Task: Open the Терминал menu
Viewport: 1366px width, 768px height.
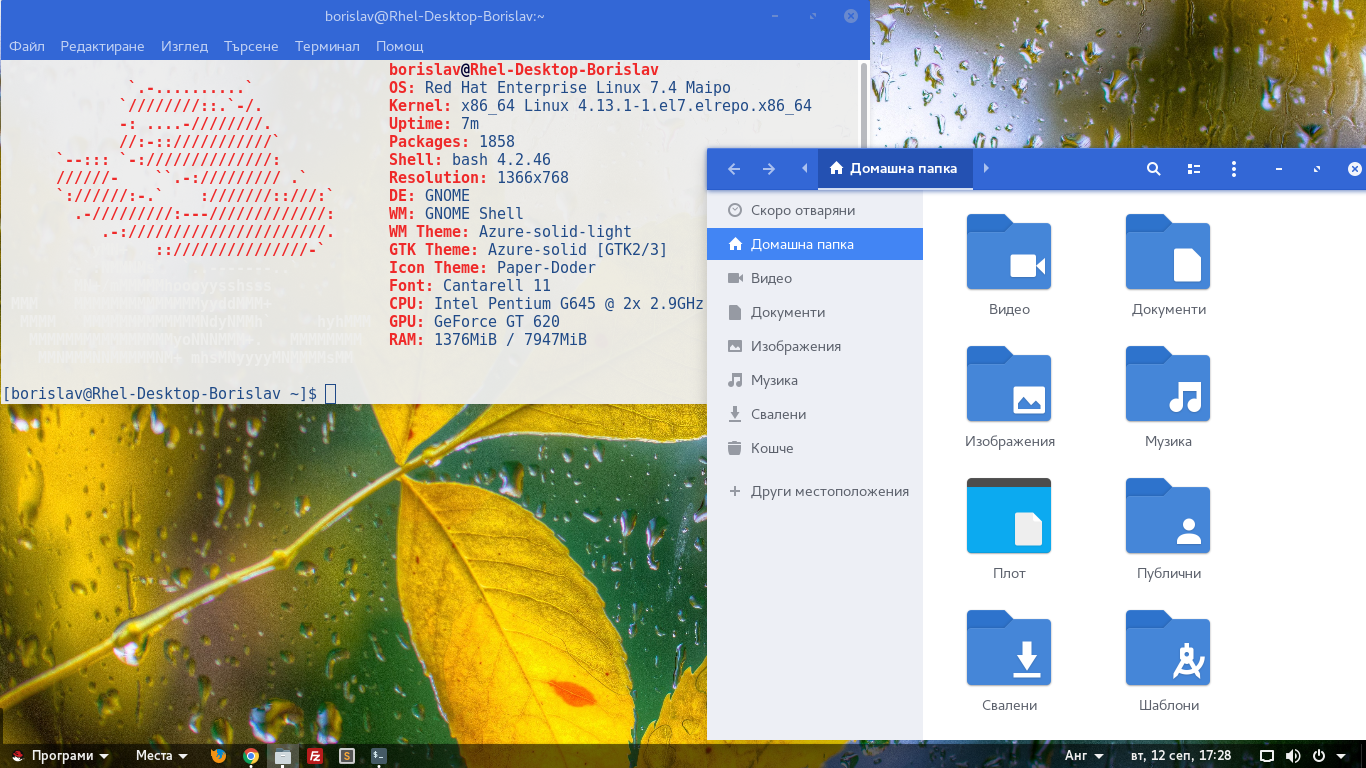Action: point(327,46)
